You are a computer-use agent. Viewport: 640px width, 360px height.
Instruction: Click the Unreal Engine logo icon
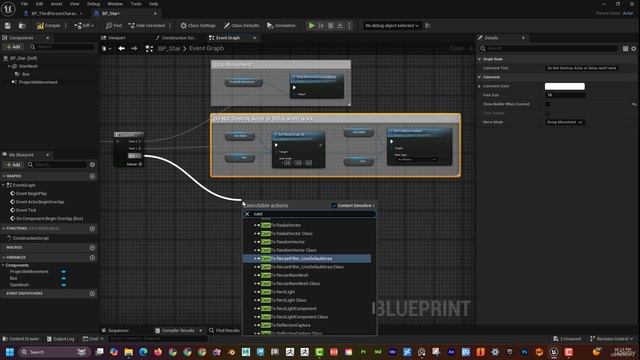(8, 9)
